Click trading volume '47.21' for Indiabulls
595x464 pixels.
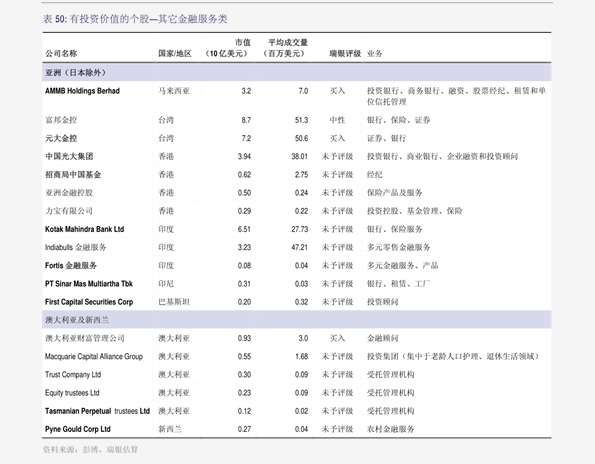(300, 247)
